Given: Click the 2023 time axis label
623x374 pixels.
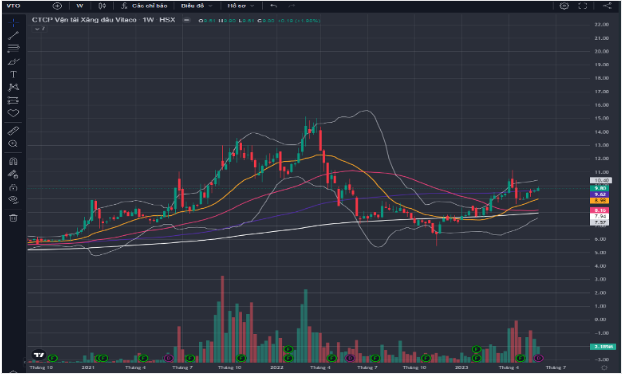Looking at the screenshot, I should pos(461,368).
